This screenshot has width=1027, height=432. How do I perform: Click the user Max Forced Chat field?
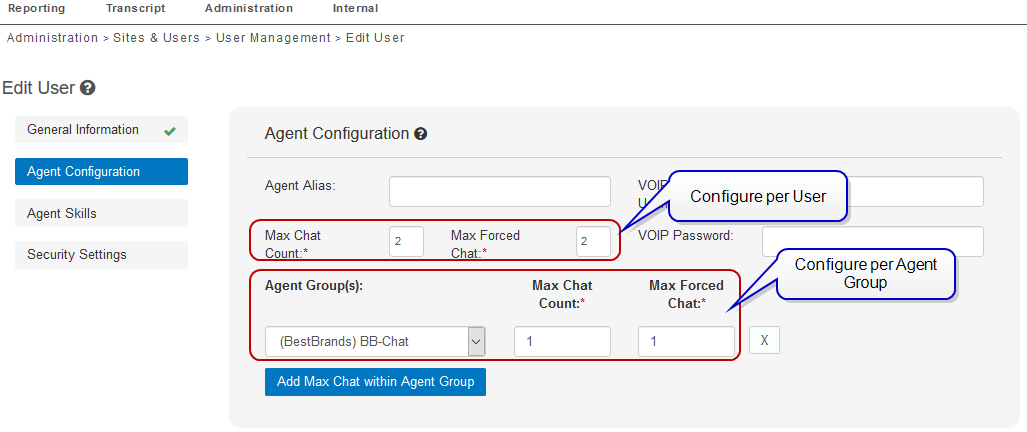[593, 241]
